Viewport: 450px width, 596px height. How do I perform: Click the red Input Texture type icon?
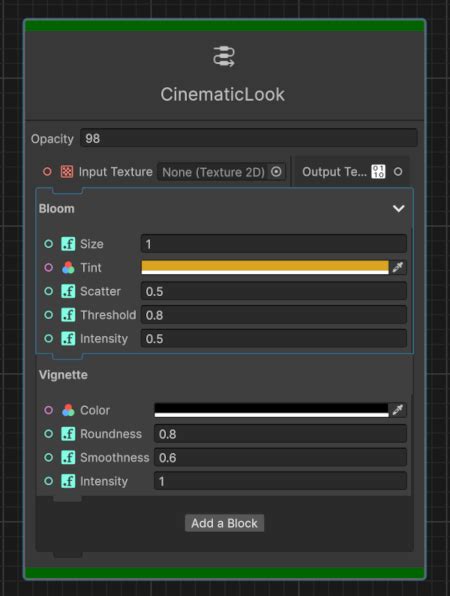67,172
